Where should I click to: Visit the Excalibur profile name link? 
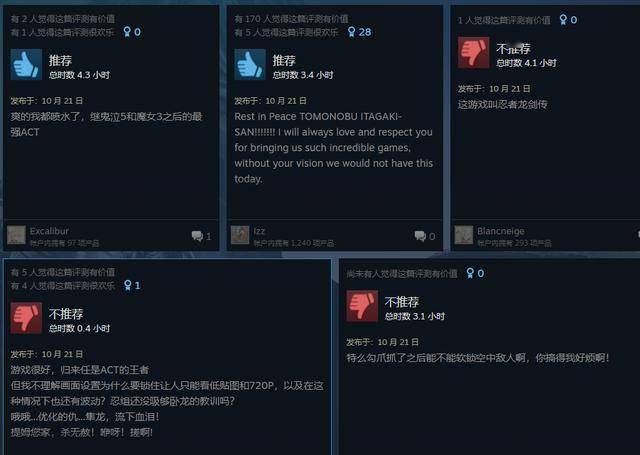pyautogui.click(x=49, y=231)
